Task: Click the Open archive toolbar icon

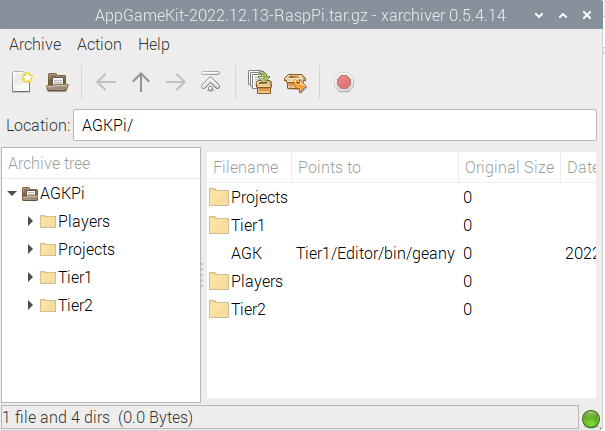Action: pyautogui.click(x=57, y=82)
